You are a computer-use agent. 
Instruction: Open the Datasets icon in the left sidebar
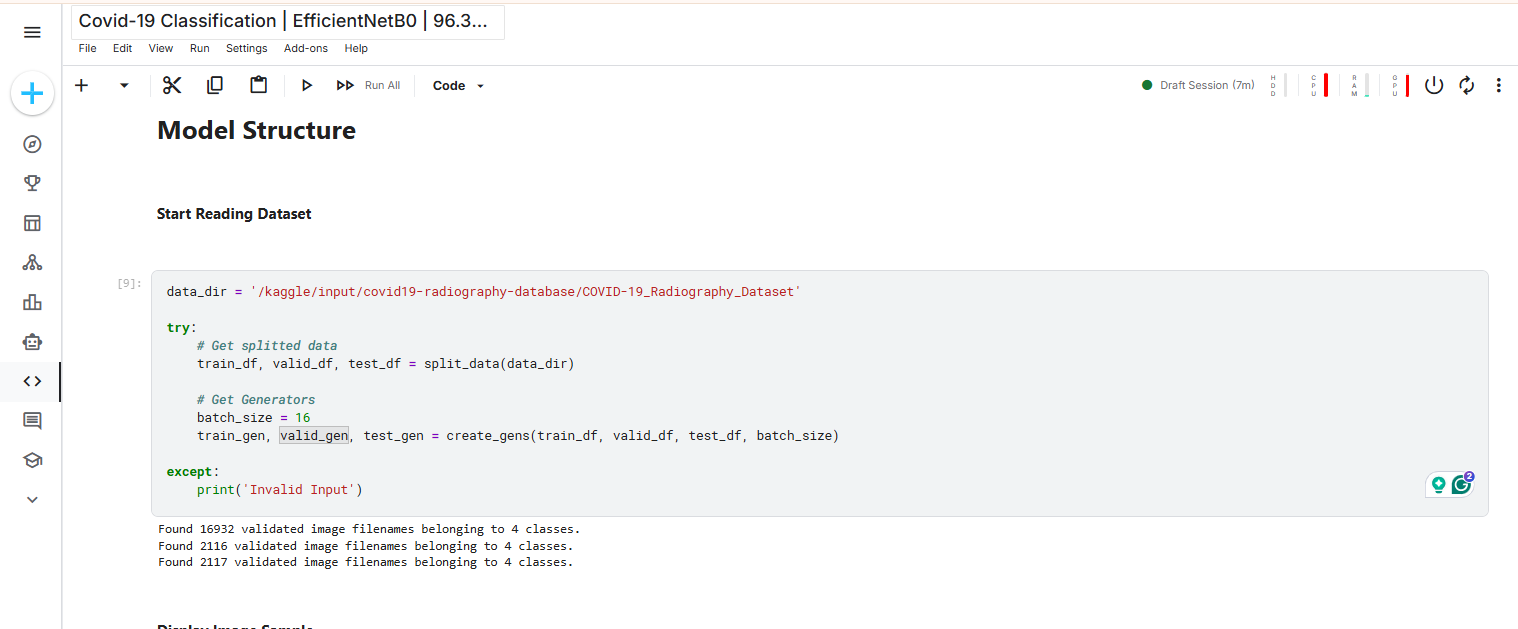32,222
